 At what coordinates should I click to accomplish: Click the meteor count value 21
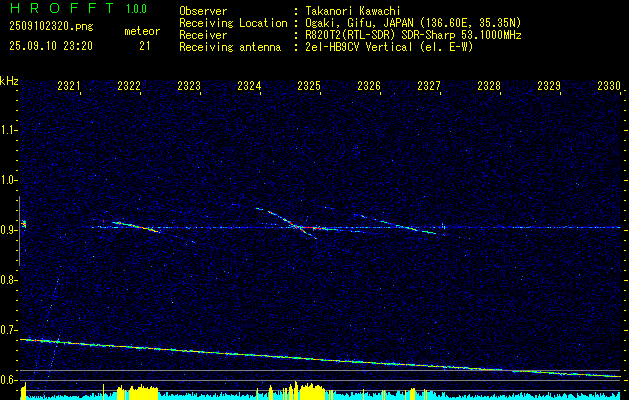click(x=145, y=46)
